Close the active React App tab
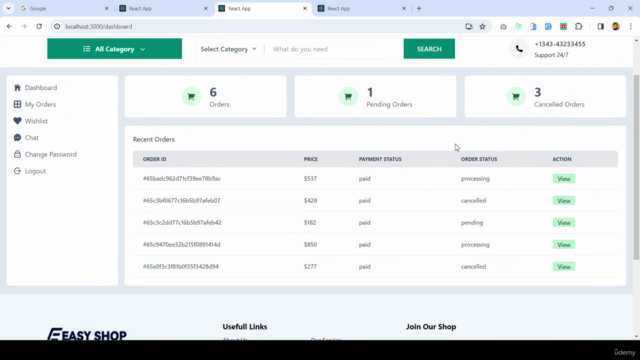 point(304,9)
